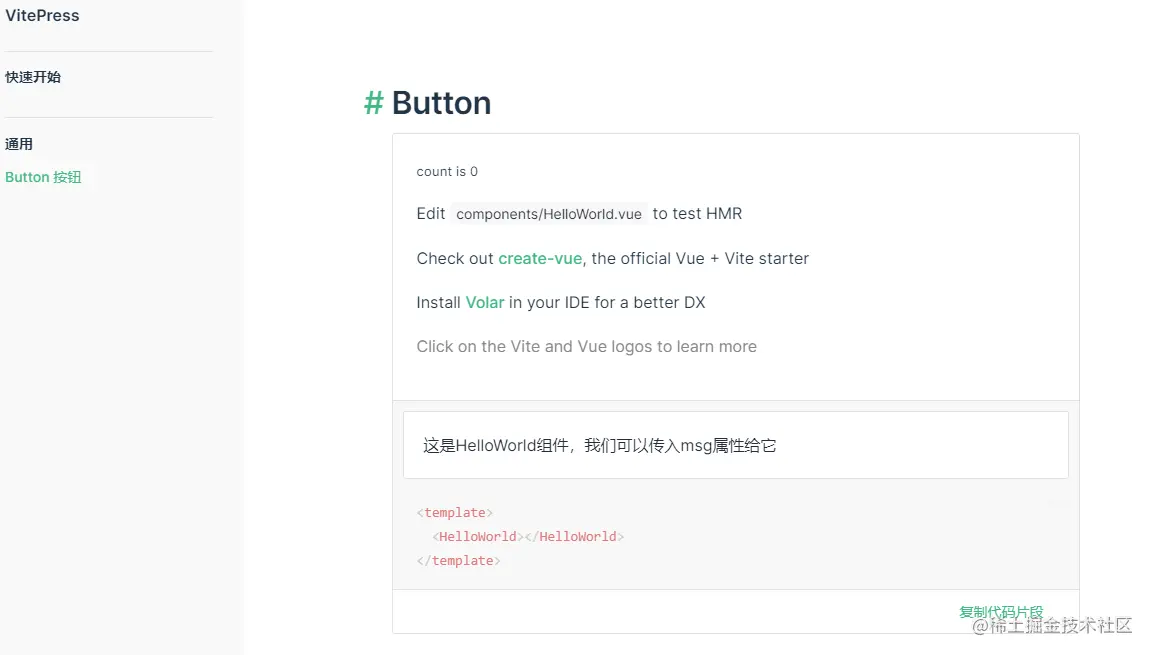Follow the create-vue link
1152x655 pixels.
pyautogui.click(x=540, y=258)
